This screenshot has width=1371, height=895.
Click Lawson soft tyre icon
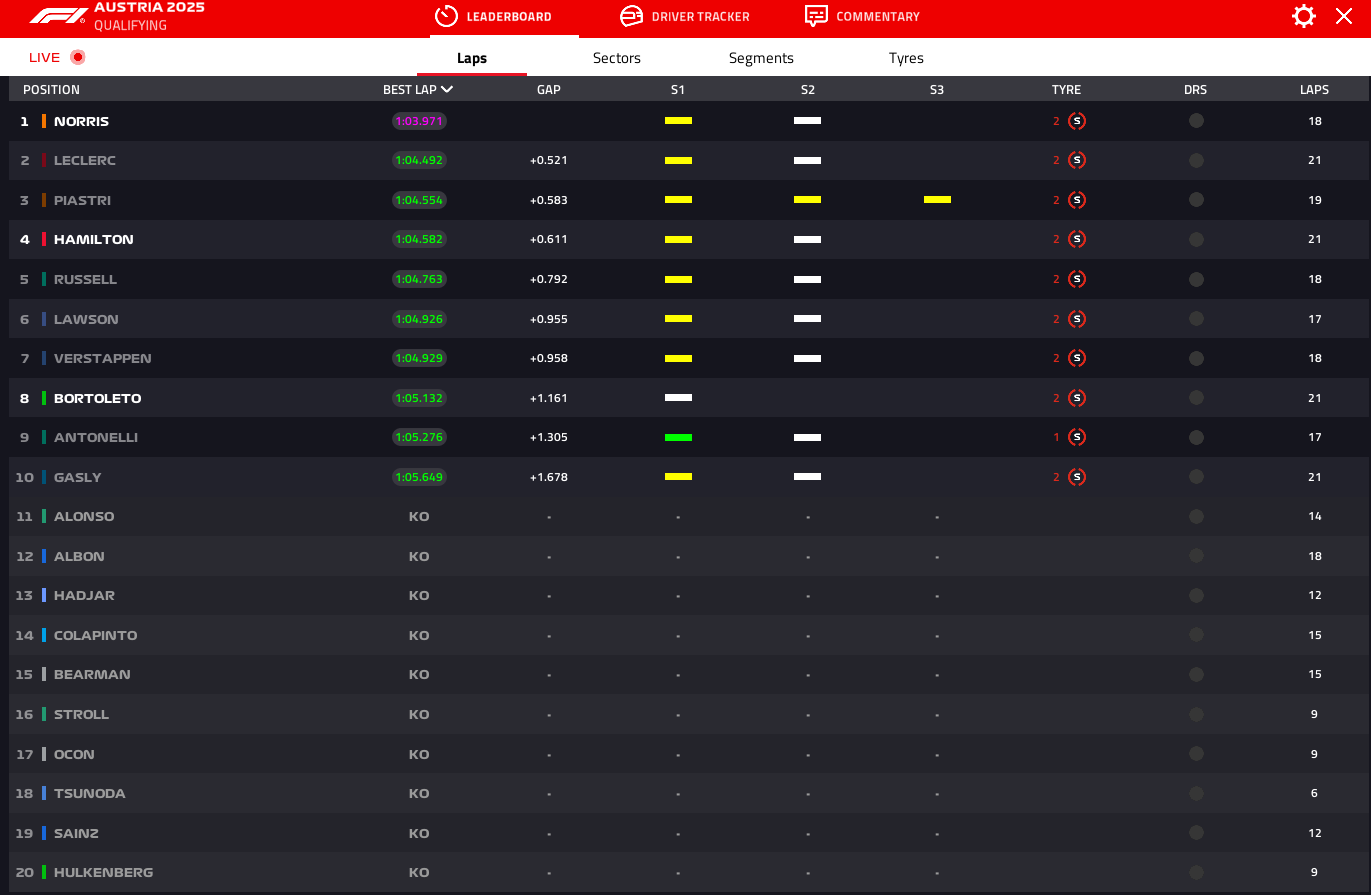click(x=1077, y=319)
